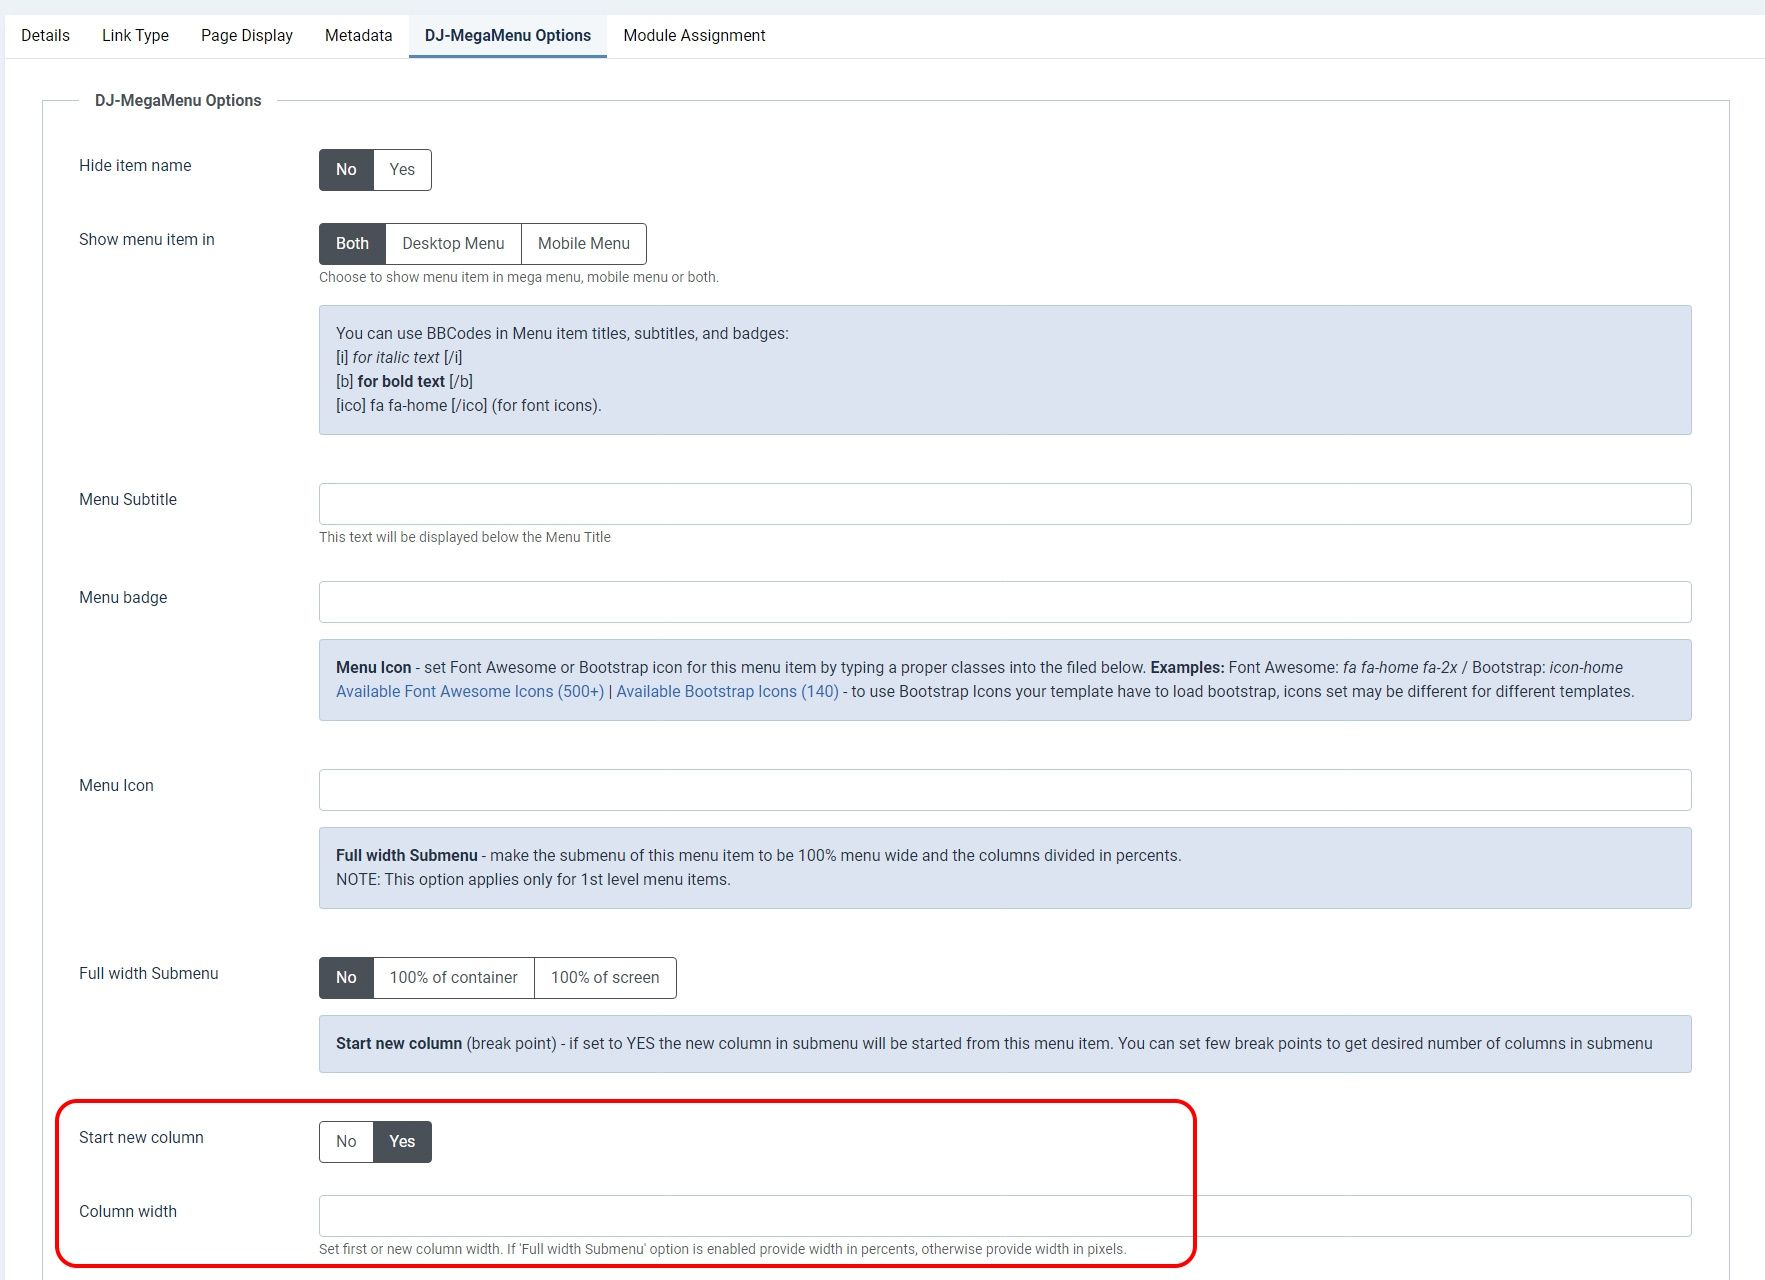Click the '[ico] fa fa-home [/ico]' example text

click(x=468, y=406)
